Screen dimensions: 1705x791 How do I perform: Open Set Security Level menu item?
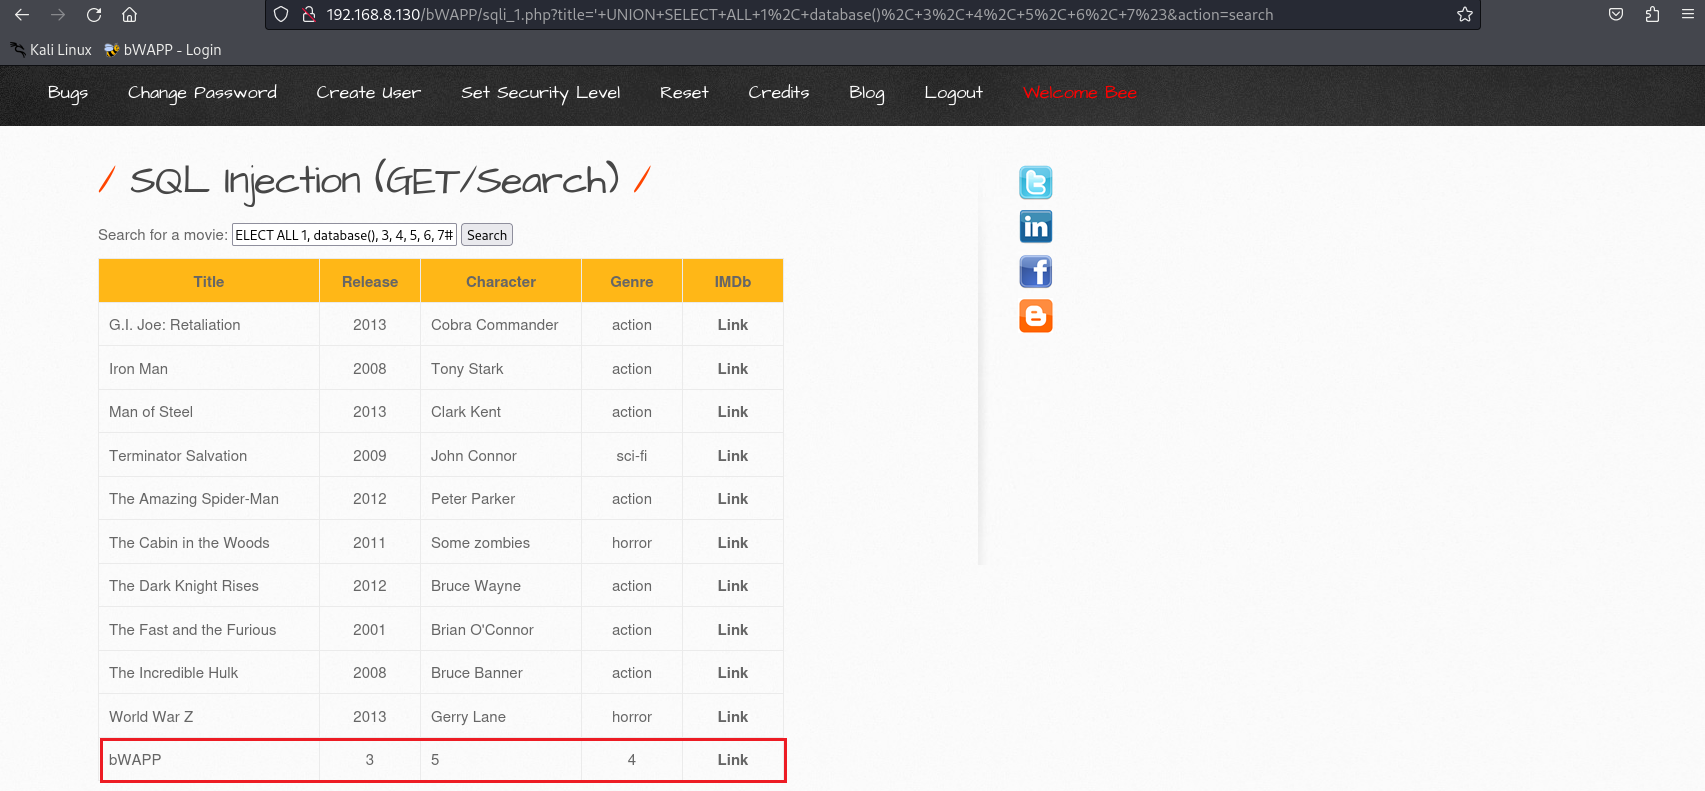click(x=540, y=93)
